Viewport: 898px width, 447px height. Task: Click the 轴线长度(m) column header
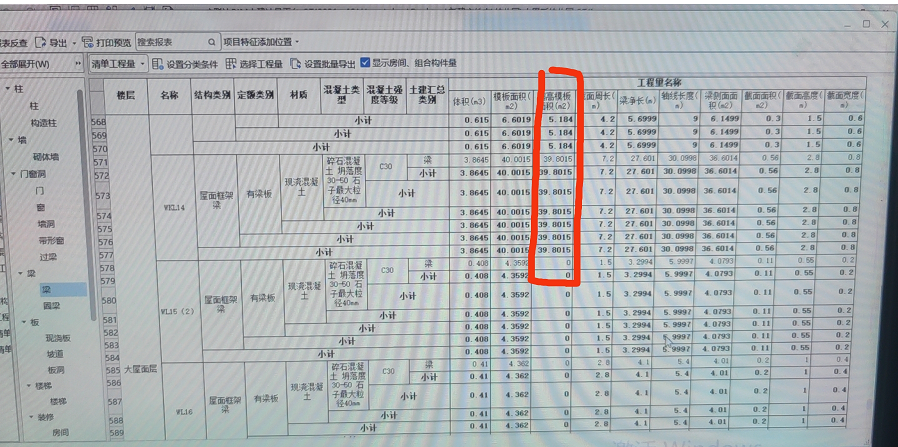pos(679,100)
